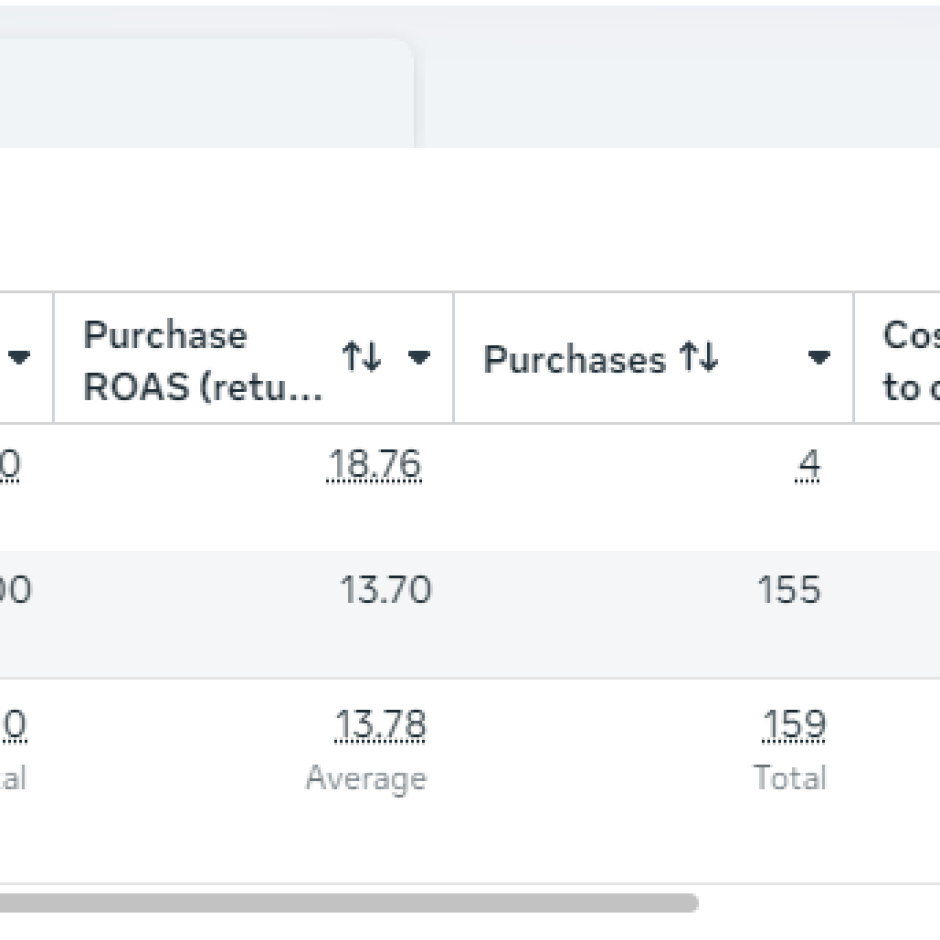
Task: Sort the Purchases column with its arrows icon
Action: (698, 356)
